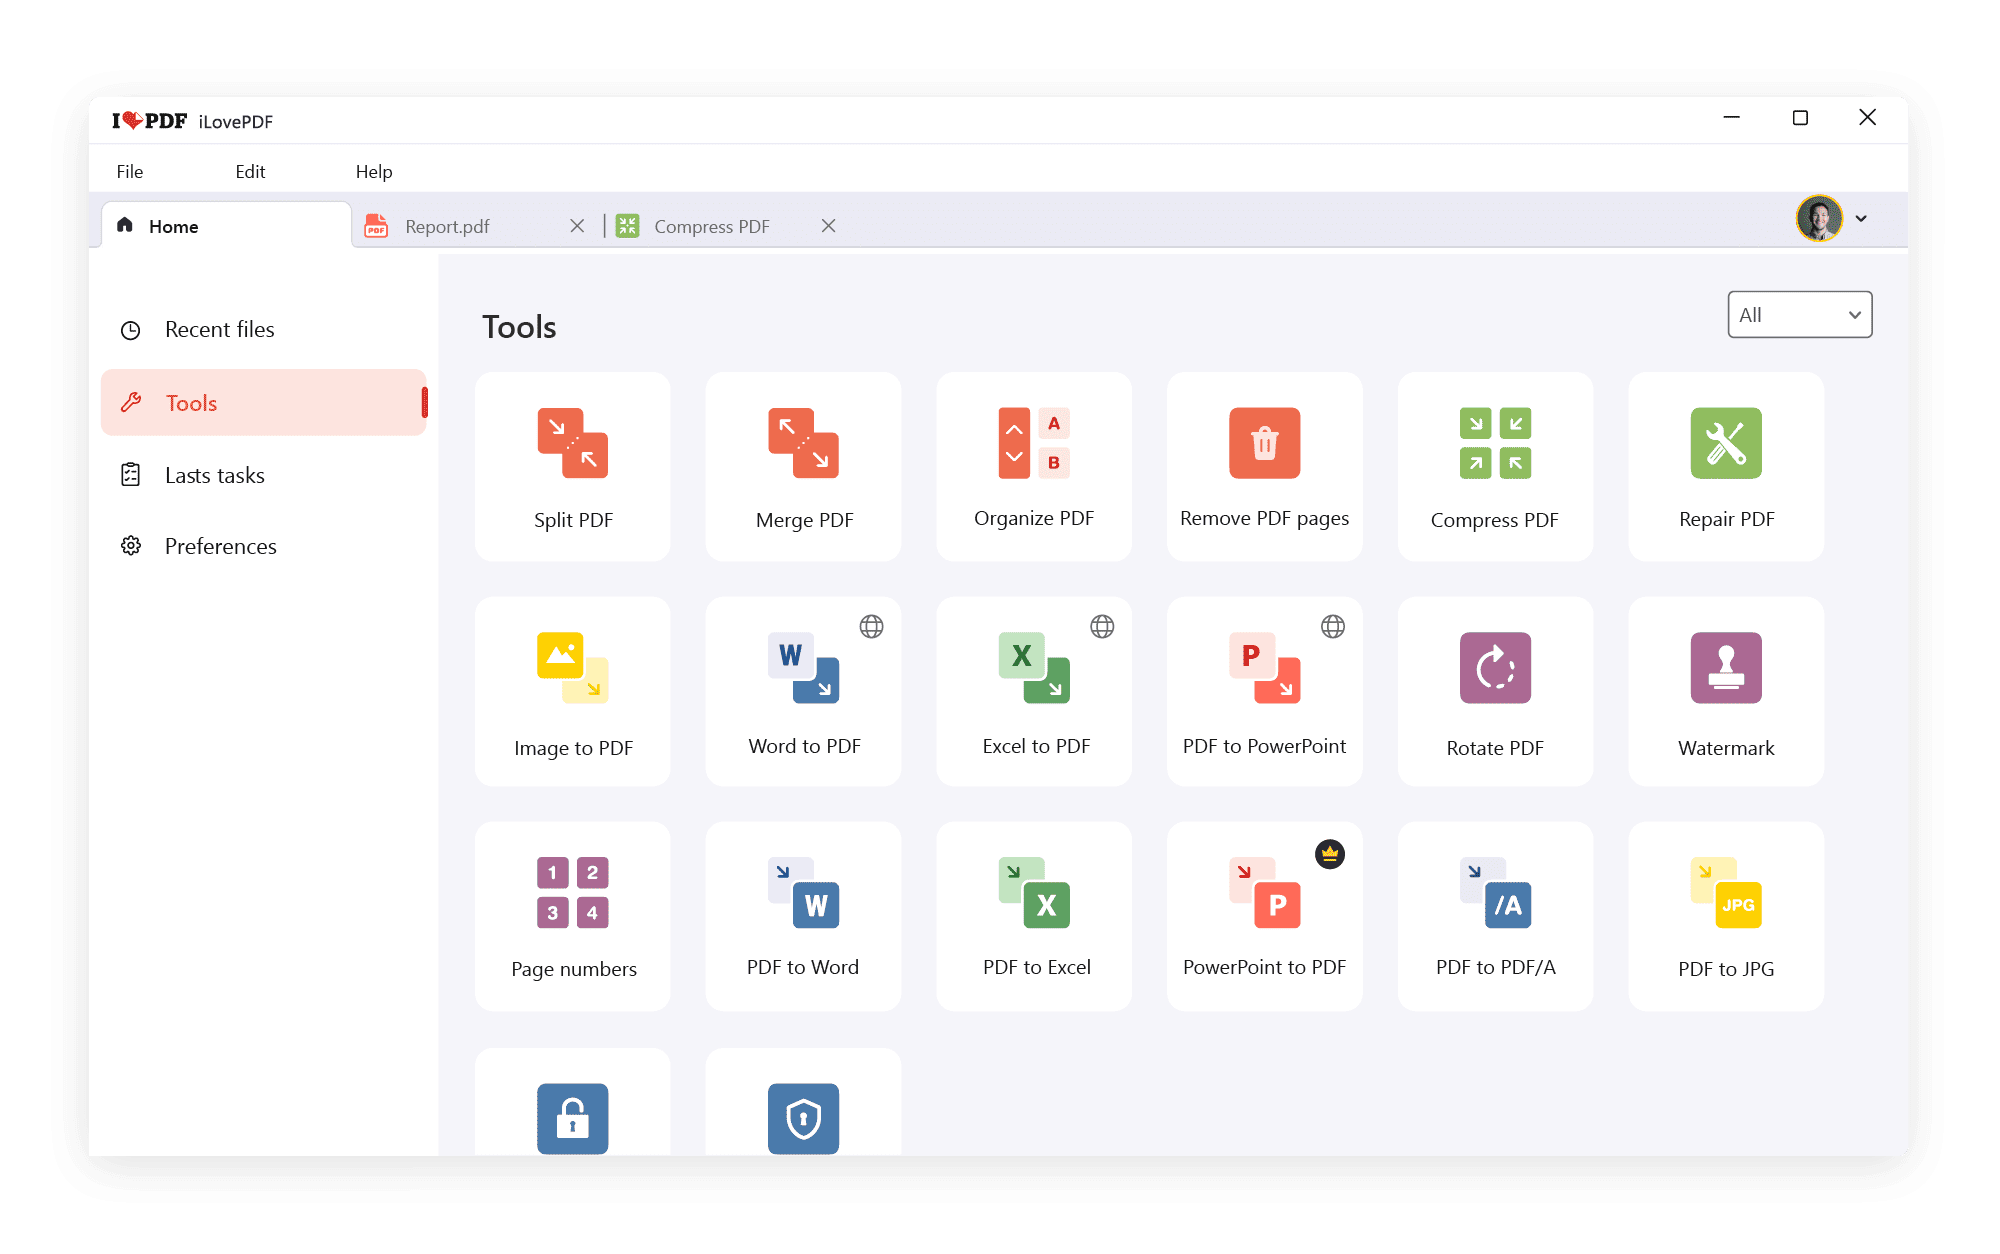Go to Recent files in sidebar
The image size is (2000, 1254).
click(219, 329)
